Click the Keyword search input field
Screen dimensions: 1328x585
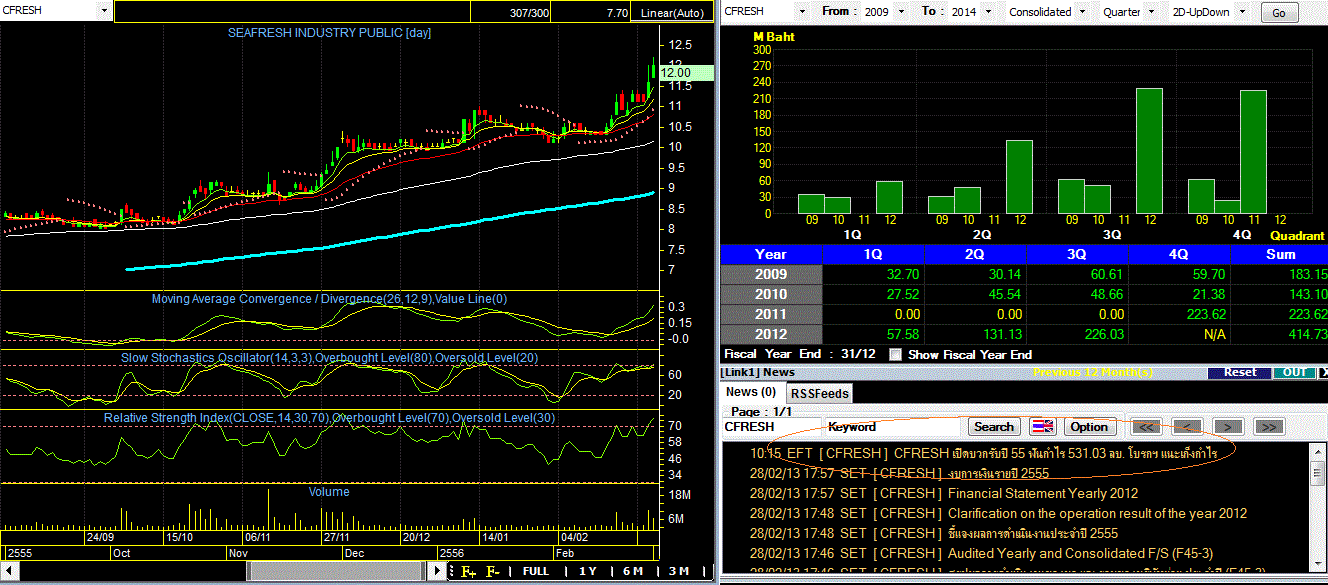coord(895,427)
